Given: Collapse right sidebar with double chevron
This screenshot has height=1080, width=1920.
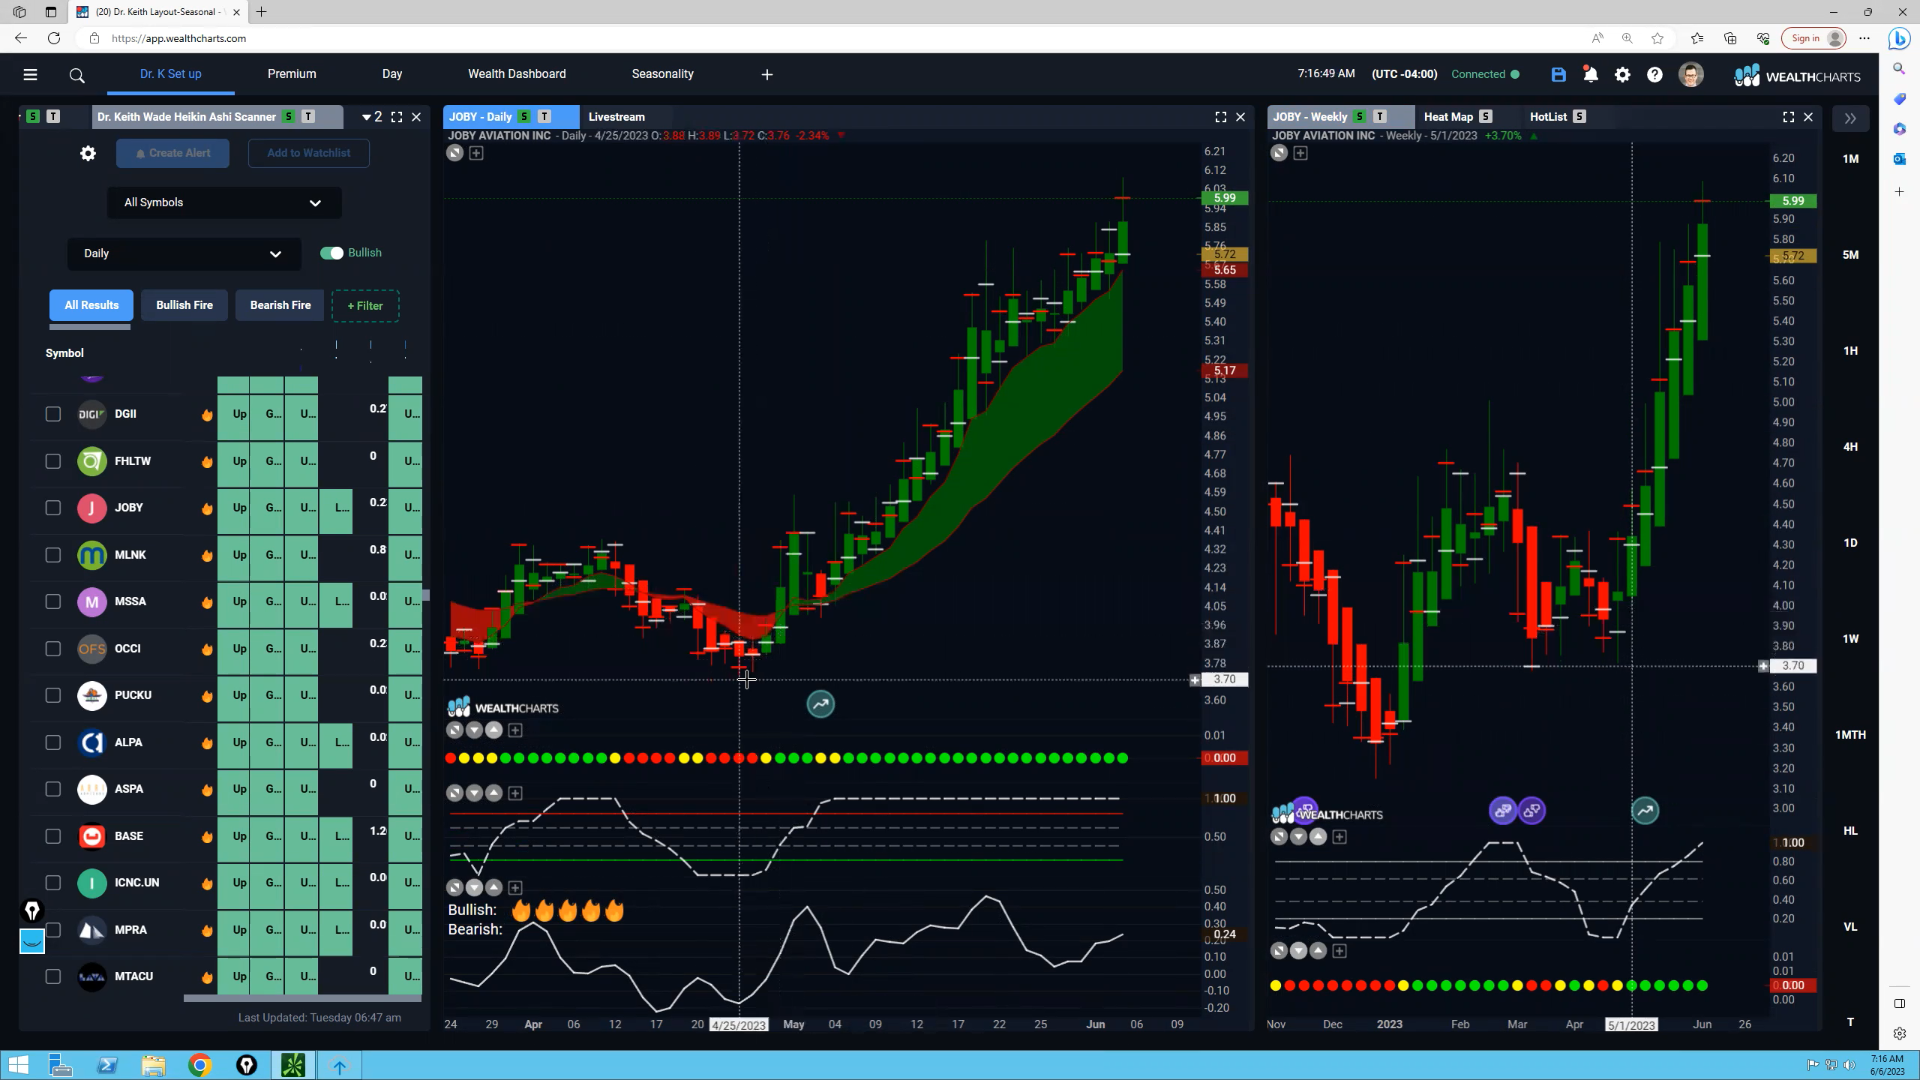Looking at the screenshot, I should (1850, 118).
